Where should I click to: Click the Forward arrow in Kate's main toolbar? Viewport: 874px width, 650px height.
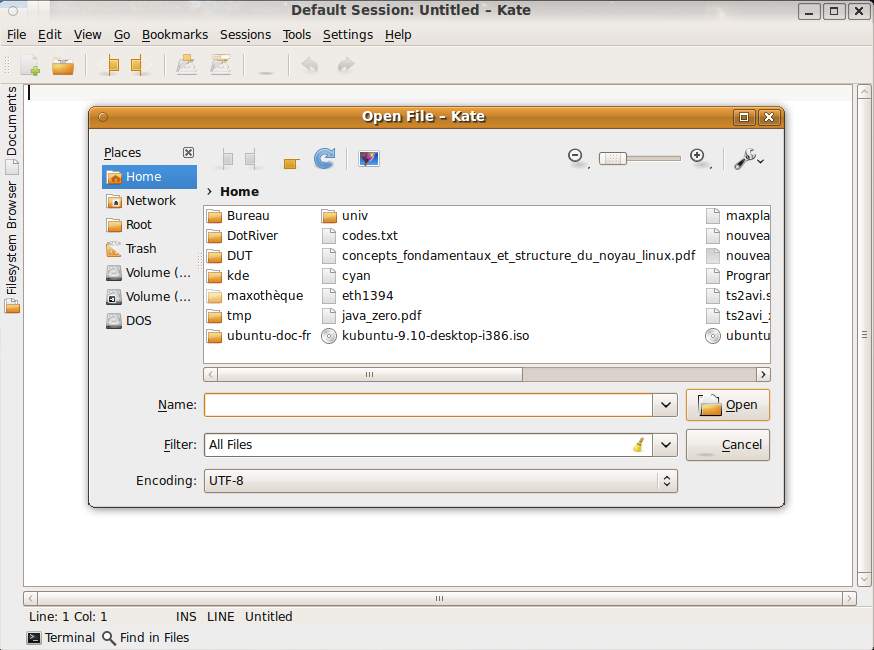click(139, 65)
